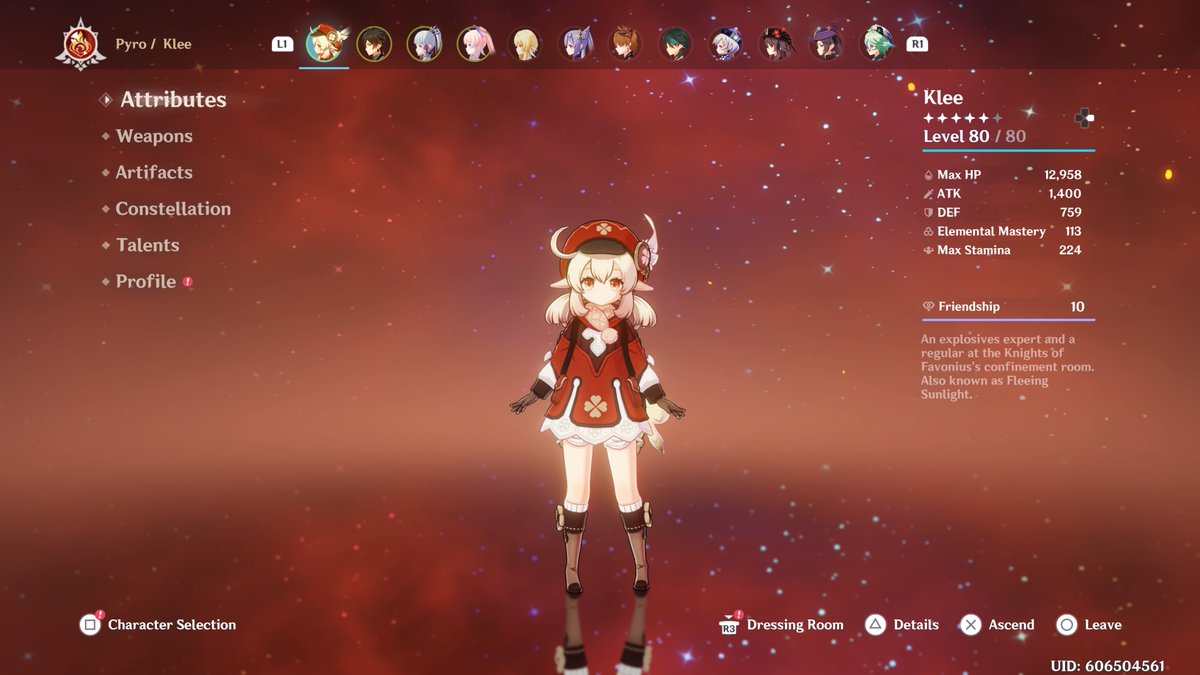1200x675 pixels.
Task: Click the Klee character model
Action: [x=598, y=405]
